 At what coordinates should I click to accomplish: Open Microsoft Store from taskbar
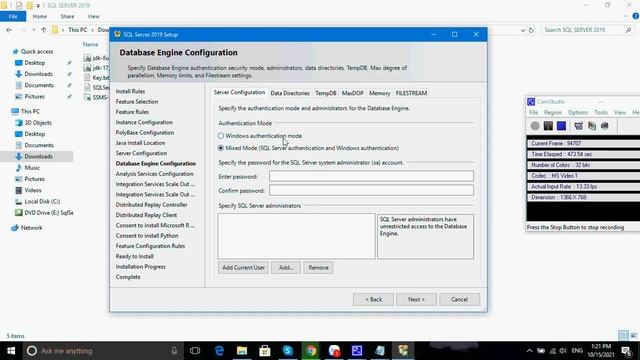coord(265,351)
